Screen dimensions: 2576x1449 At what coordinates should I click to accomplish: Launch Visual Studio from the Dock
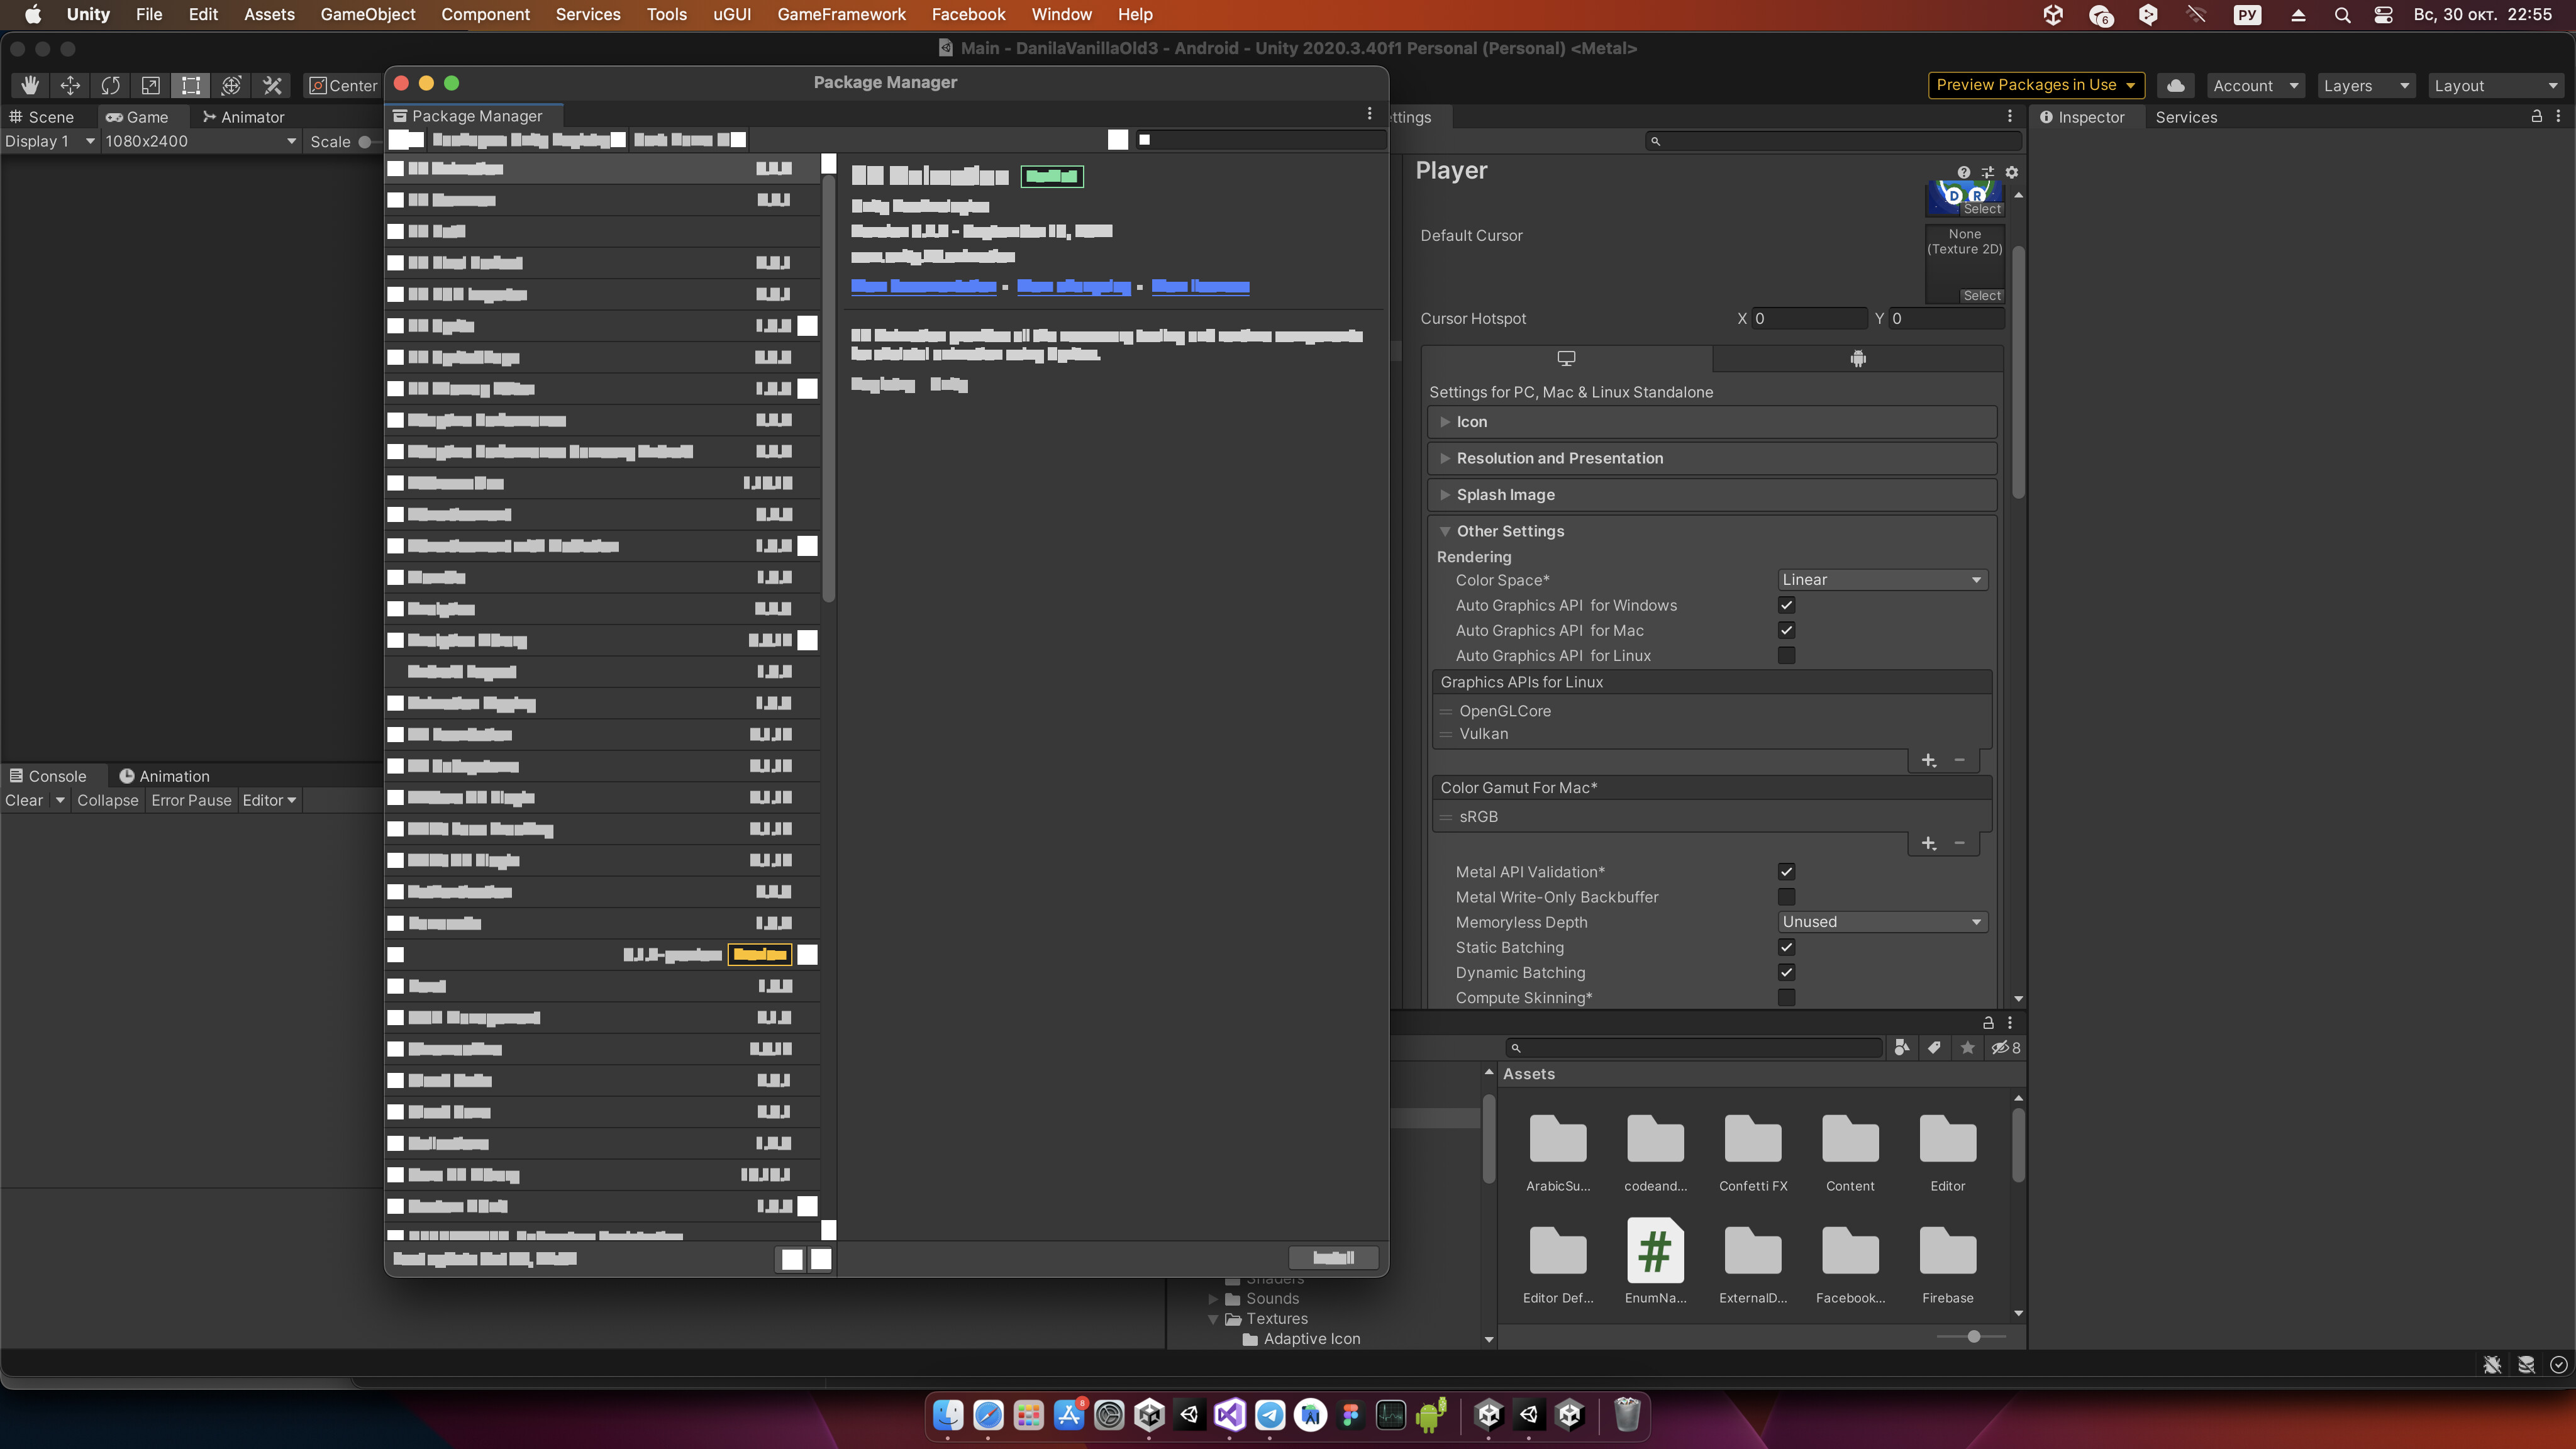[x=1230, y=1415]
